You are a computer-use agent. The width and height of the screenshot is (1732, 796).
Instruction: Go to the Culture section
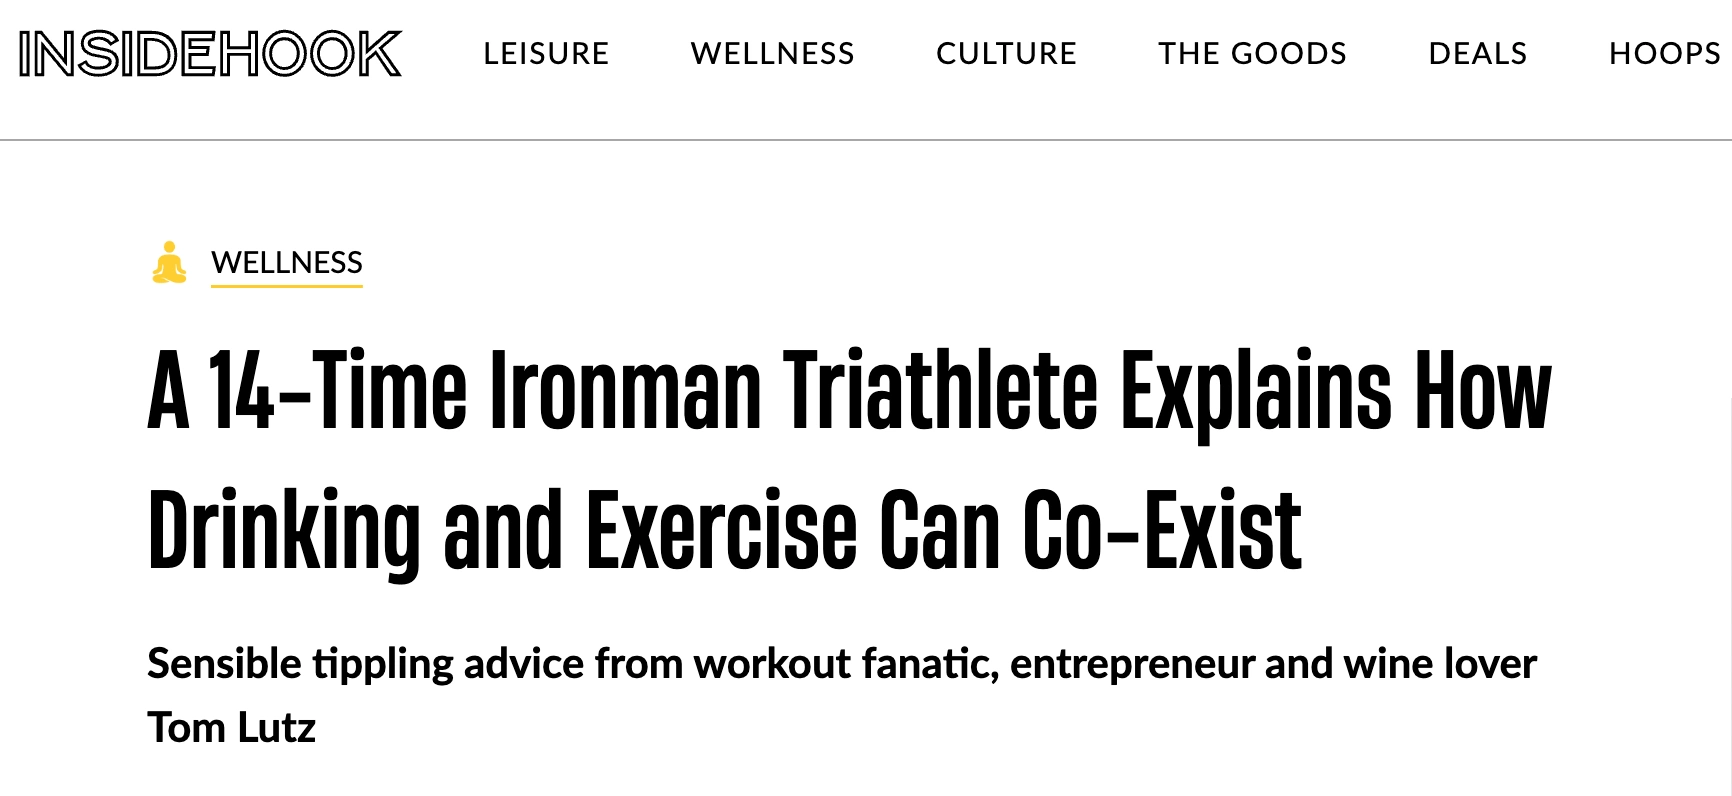(1006, 54)
